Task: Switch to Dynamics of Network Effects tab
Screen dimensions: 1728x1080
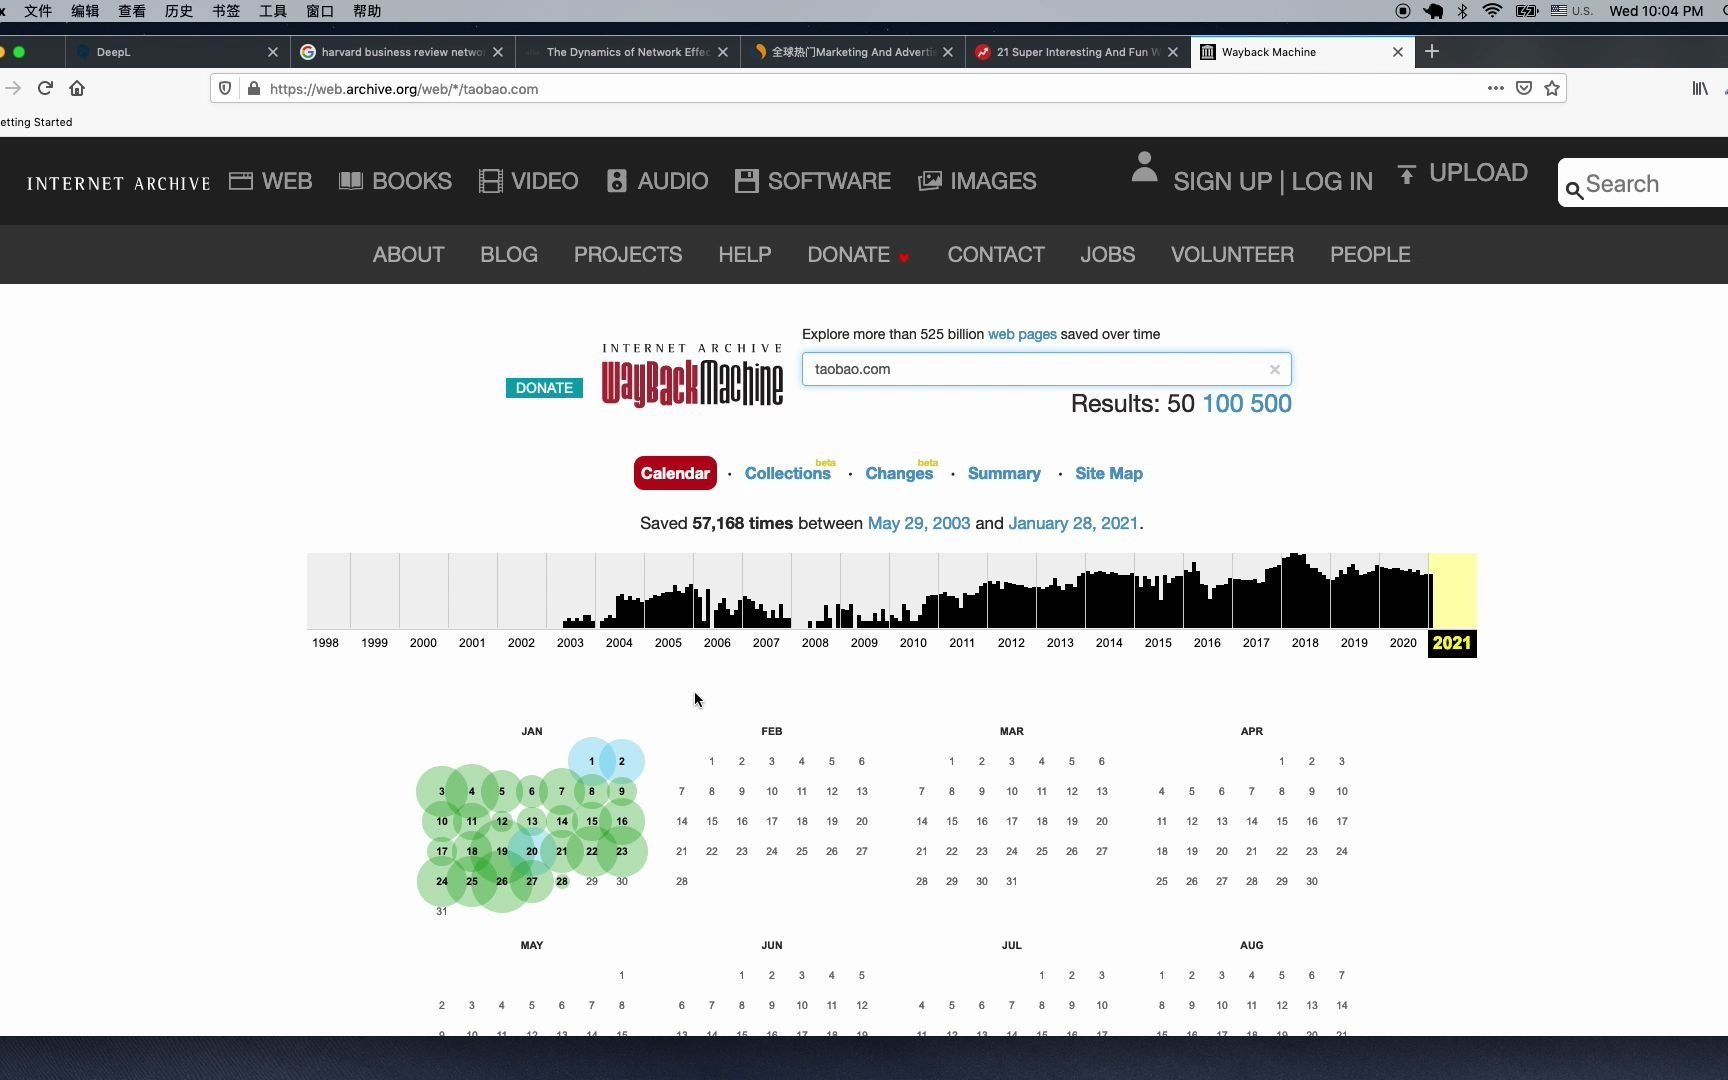Action: 627,52
